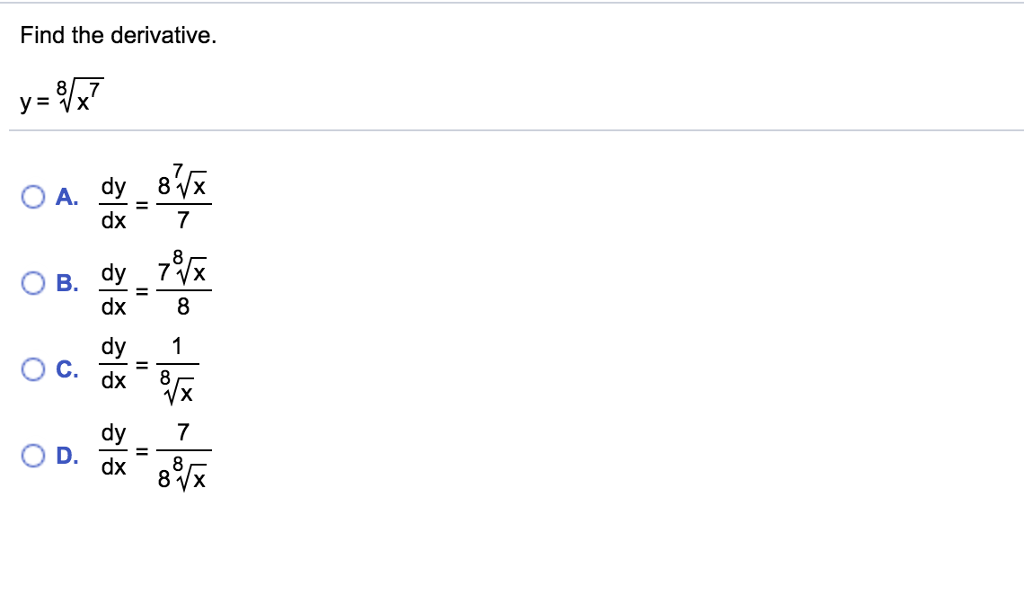
Task: Select radio button for answer A
Action: tap(33, 197)
